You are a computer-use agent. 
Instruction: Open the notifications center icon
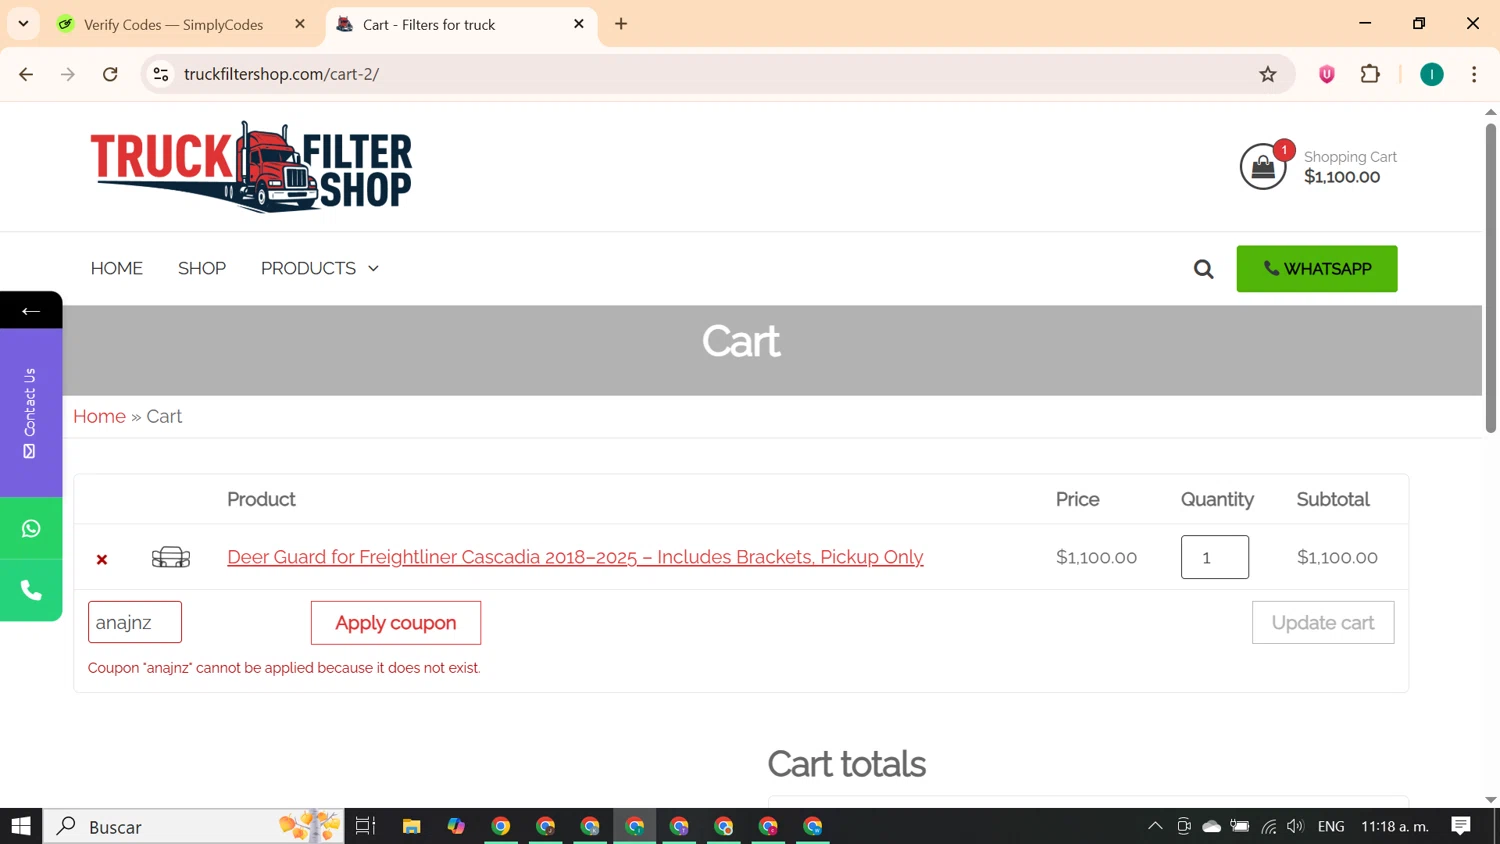point(1461,826)
